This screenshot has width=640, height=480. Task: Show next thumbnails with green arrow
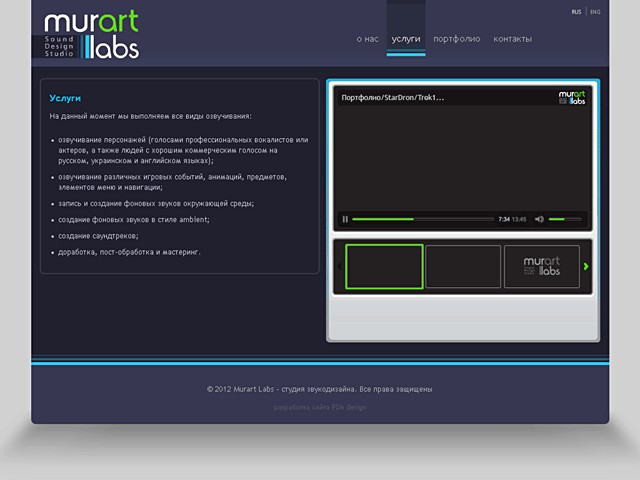click(x=586, y=267)
